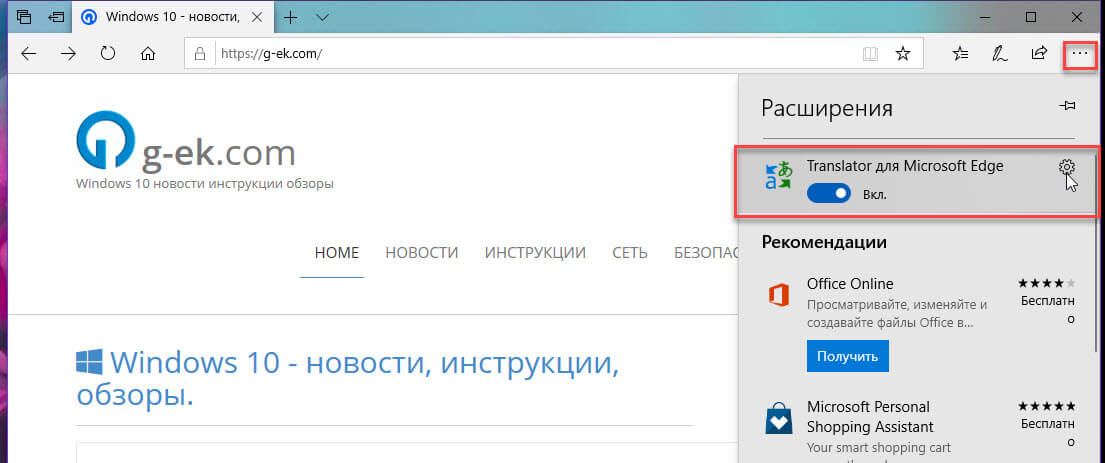Share this page icon
The height and width of the screenshot is (463, 1105).
pos(1039,54)
